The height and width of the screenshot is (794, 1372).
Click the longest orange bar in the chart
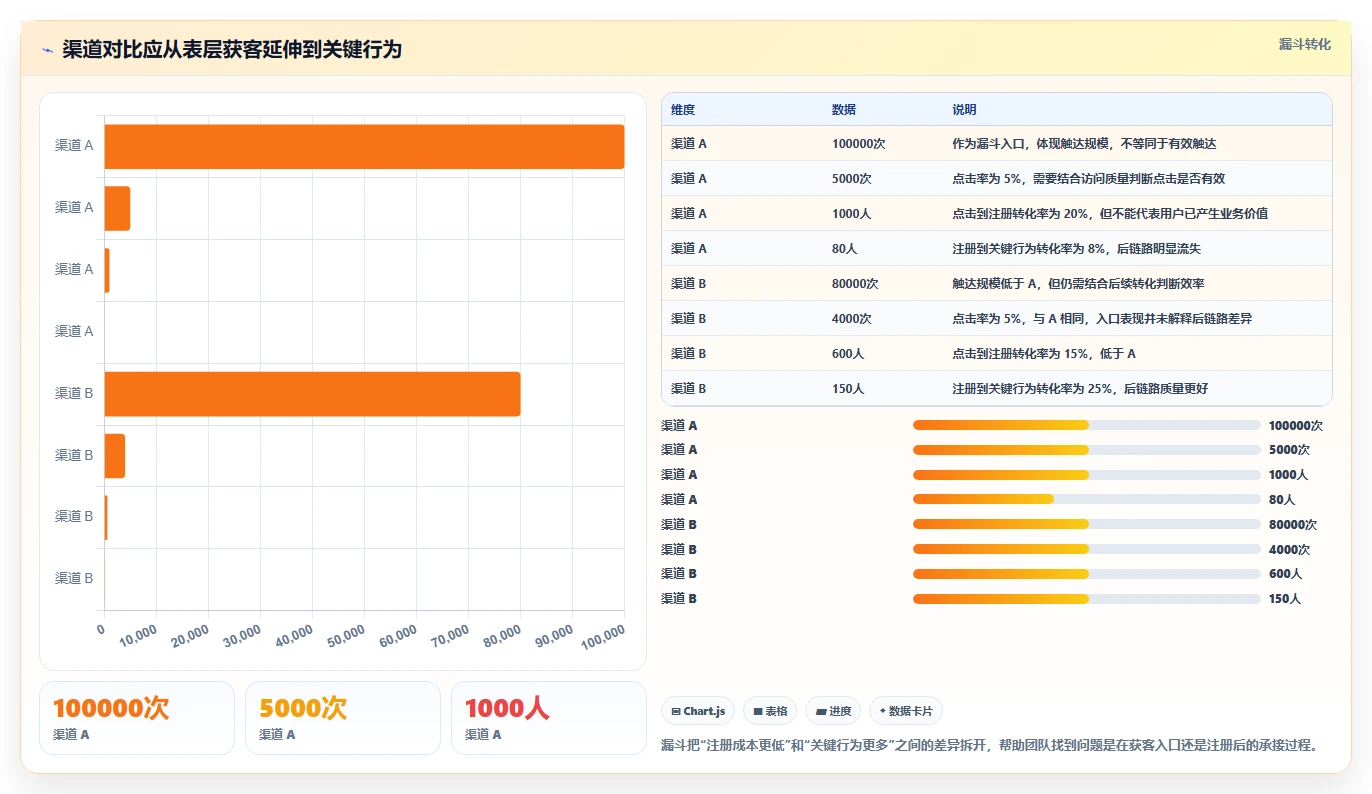click(364, 146)
